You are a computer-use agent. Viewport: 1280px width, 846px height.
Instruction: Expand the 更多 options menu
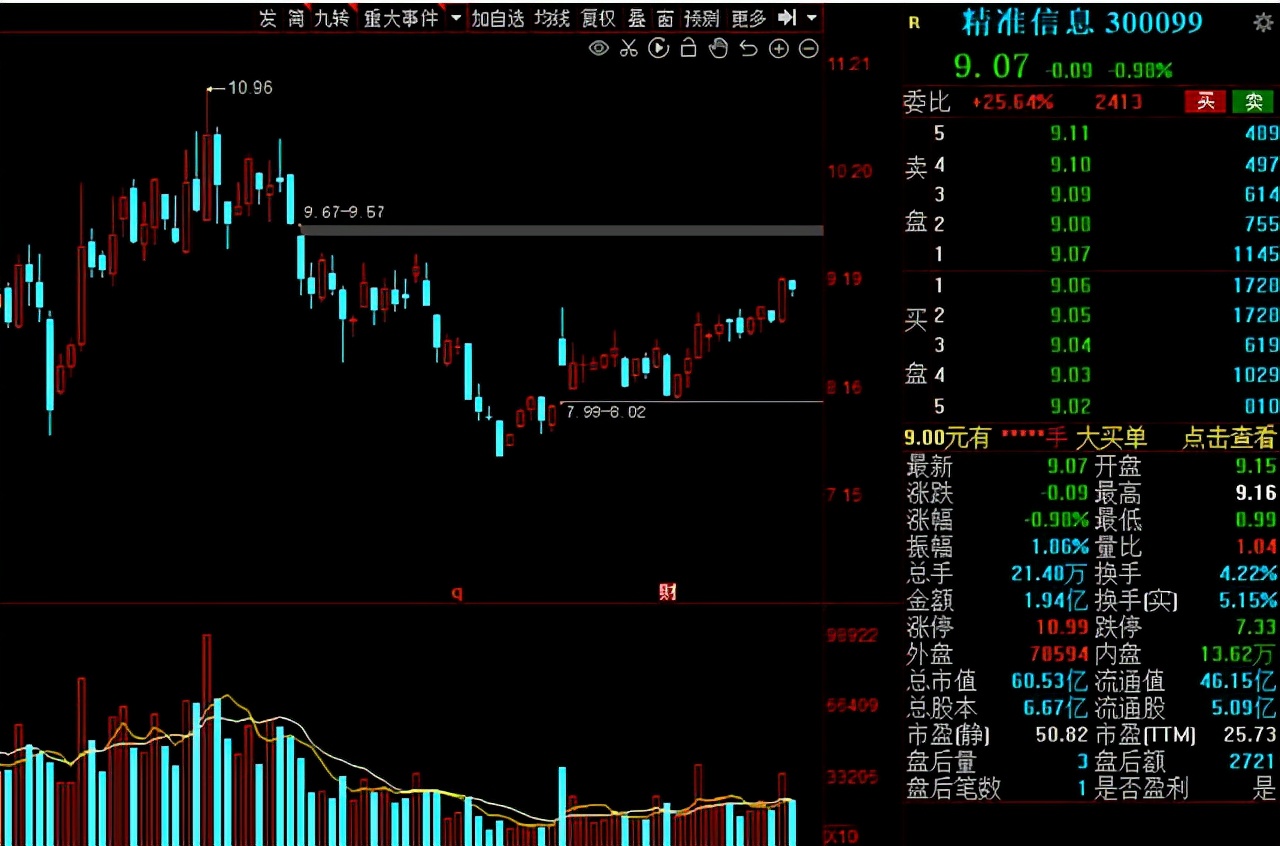(748, 18)
